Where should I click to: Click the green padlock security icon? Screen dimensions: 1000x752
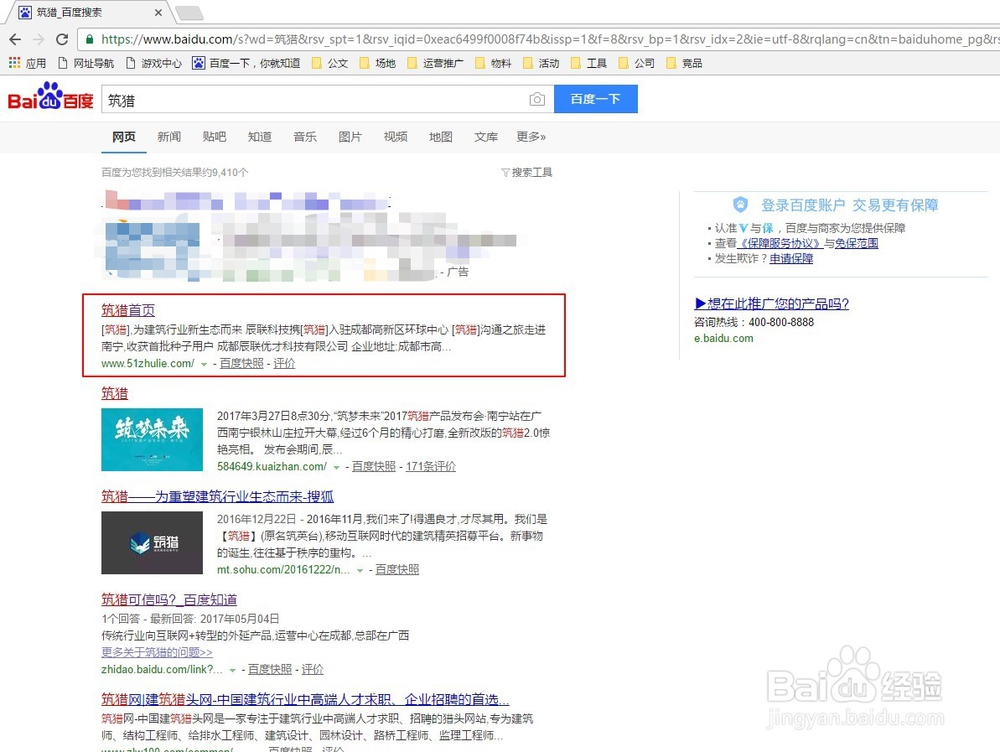[90, 40]
